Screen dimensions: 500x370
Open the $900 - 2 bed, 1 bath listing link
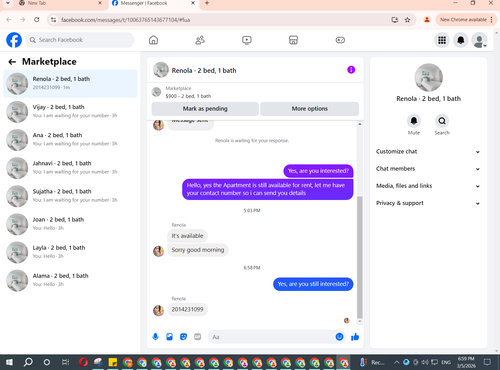[188, 96]
